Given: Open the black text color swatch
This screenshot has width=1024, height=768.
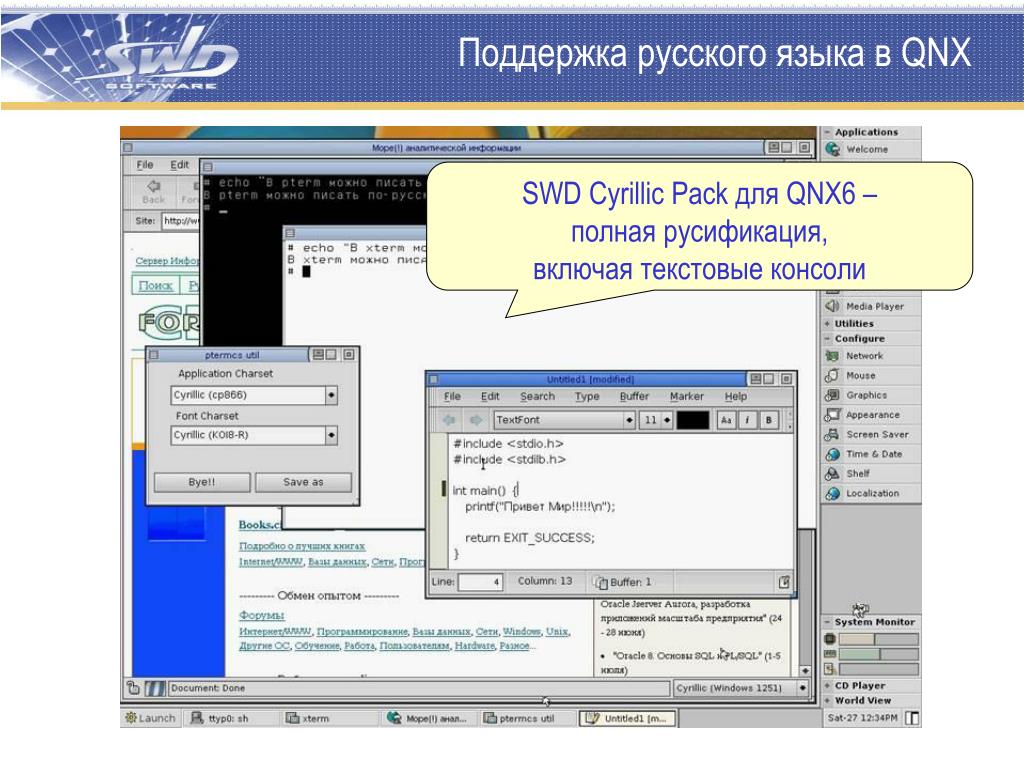Looking at the screenshot, I should pos(693,420).
